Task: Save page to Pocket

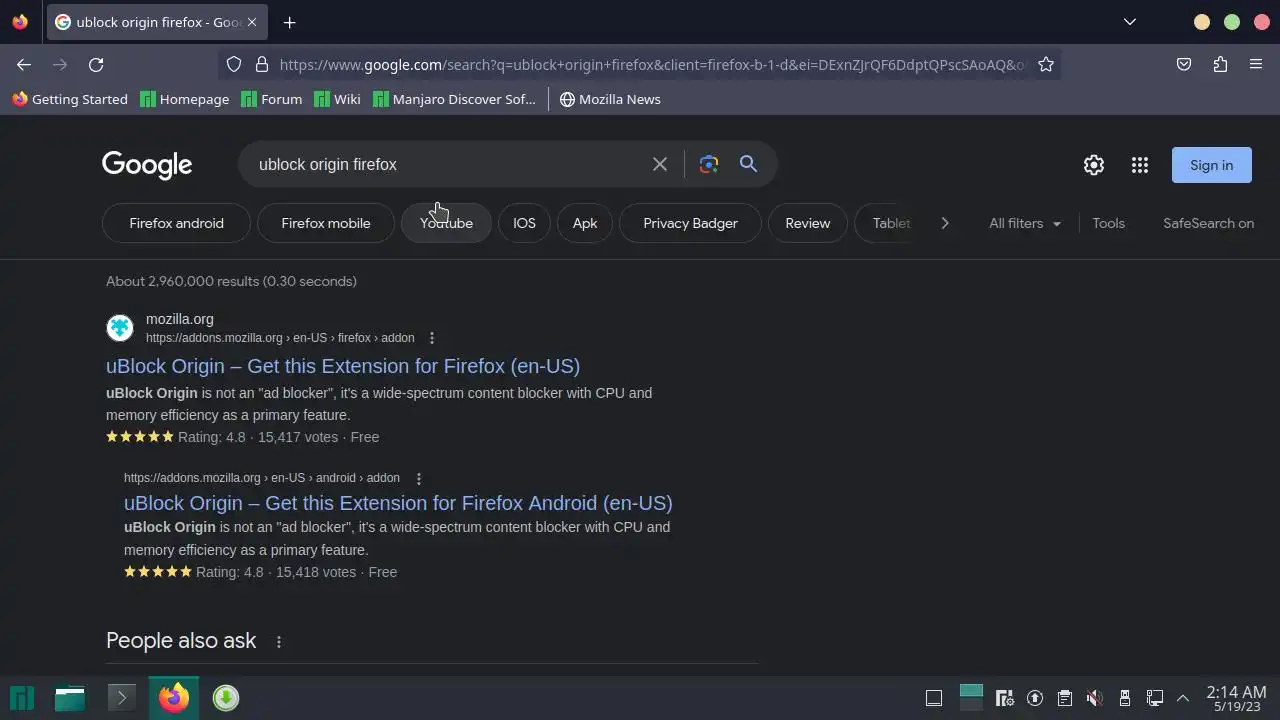Action: click(x=1184, y=64)
